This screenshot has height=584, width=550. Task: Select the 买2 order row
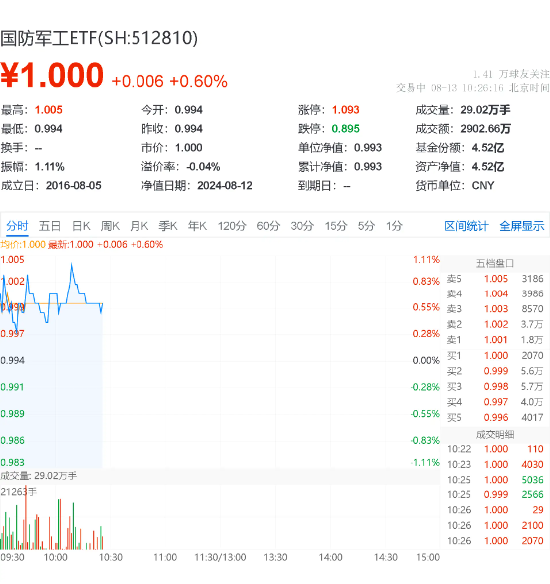pyautogui.click(x=495, y=371)
